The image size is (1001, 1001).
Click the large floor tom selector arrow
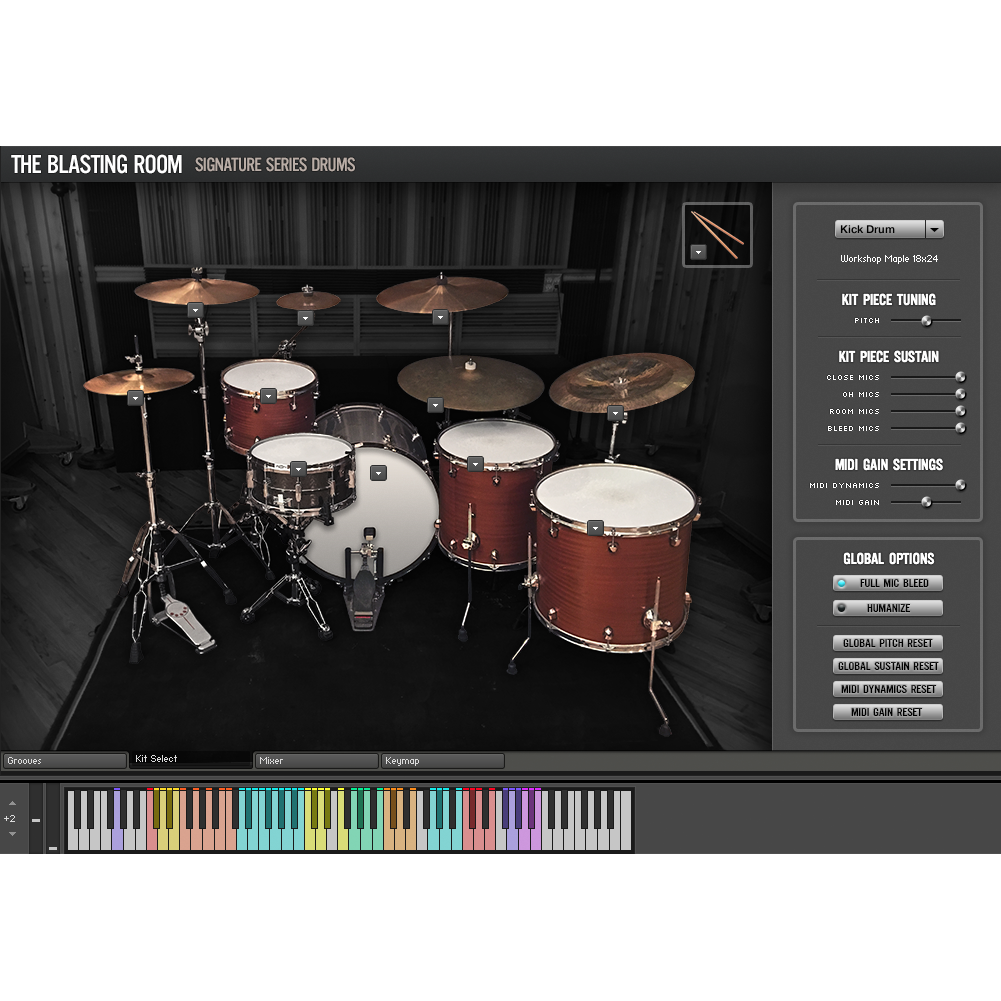(596, 527)
